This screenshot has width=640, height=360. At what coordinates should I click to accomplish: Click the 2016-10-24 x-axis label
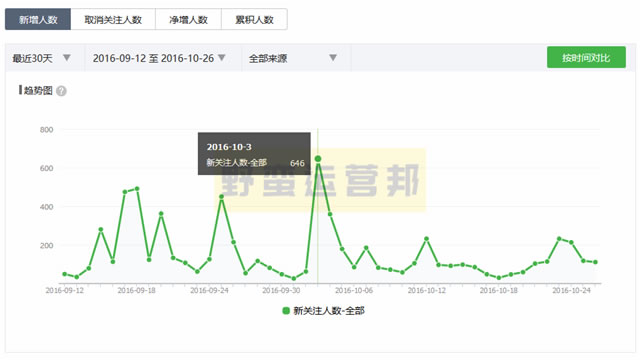(571, 290)
